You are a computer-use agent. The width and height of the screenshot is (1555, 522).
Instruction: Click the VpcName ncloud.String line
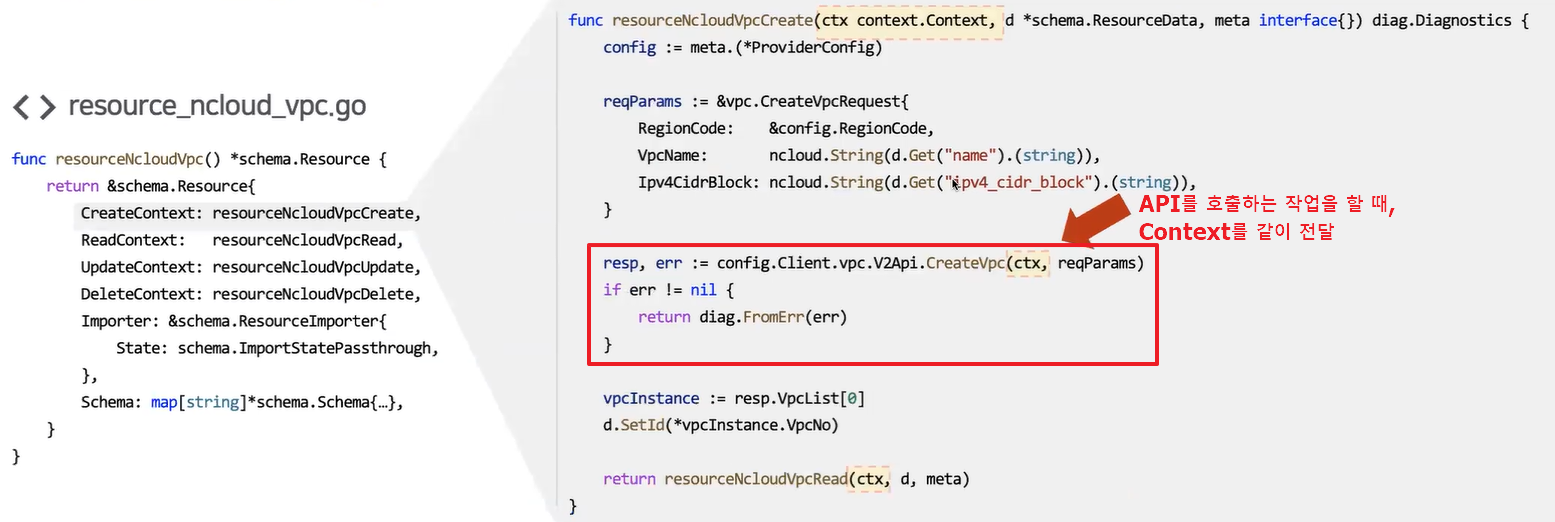[869, 155]
